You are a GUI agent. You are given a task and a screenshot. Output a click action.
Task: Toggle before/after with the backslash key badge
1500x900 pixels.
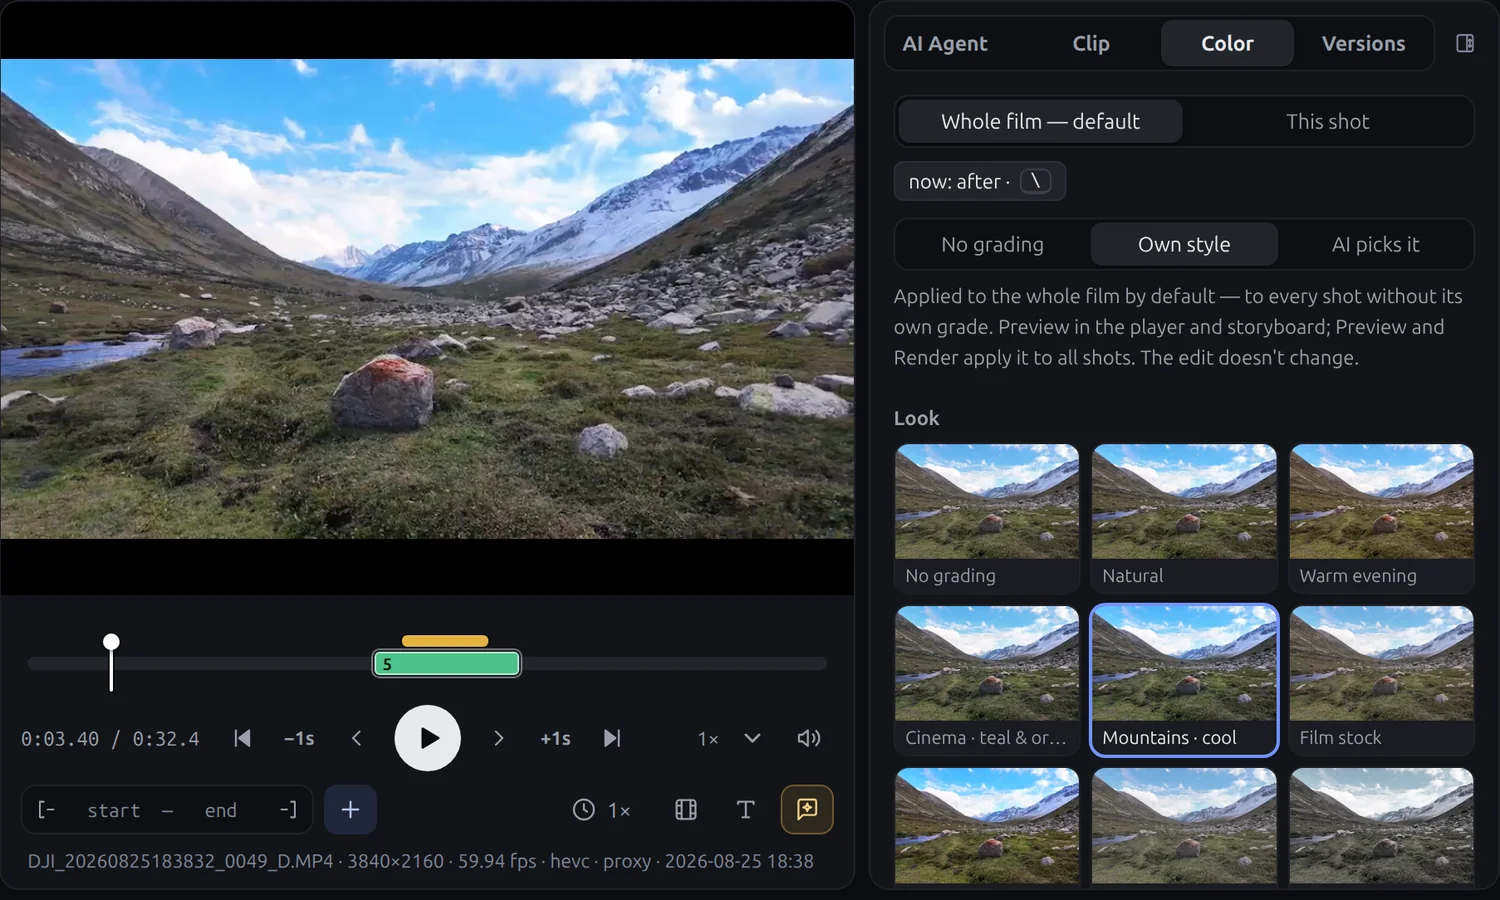click(x=1035, y=181)
